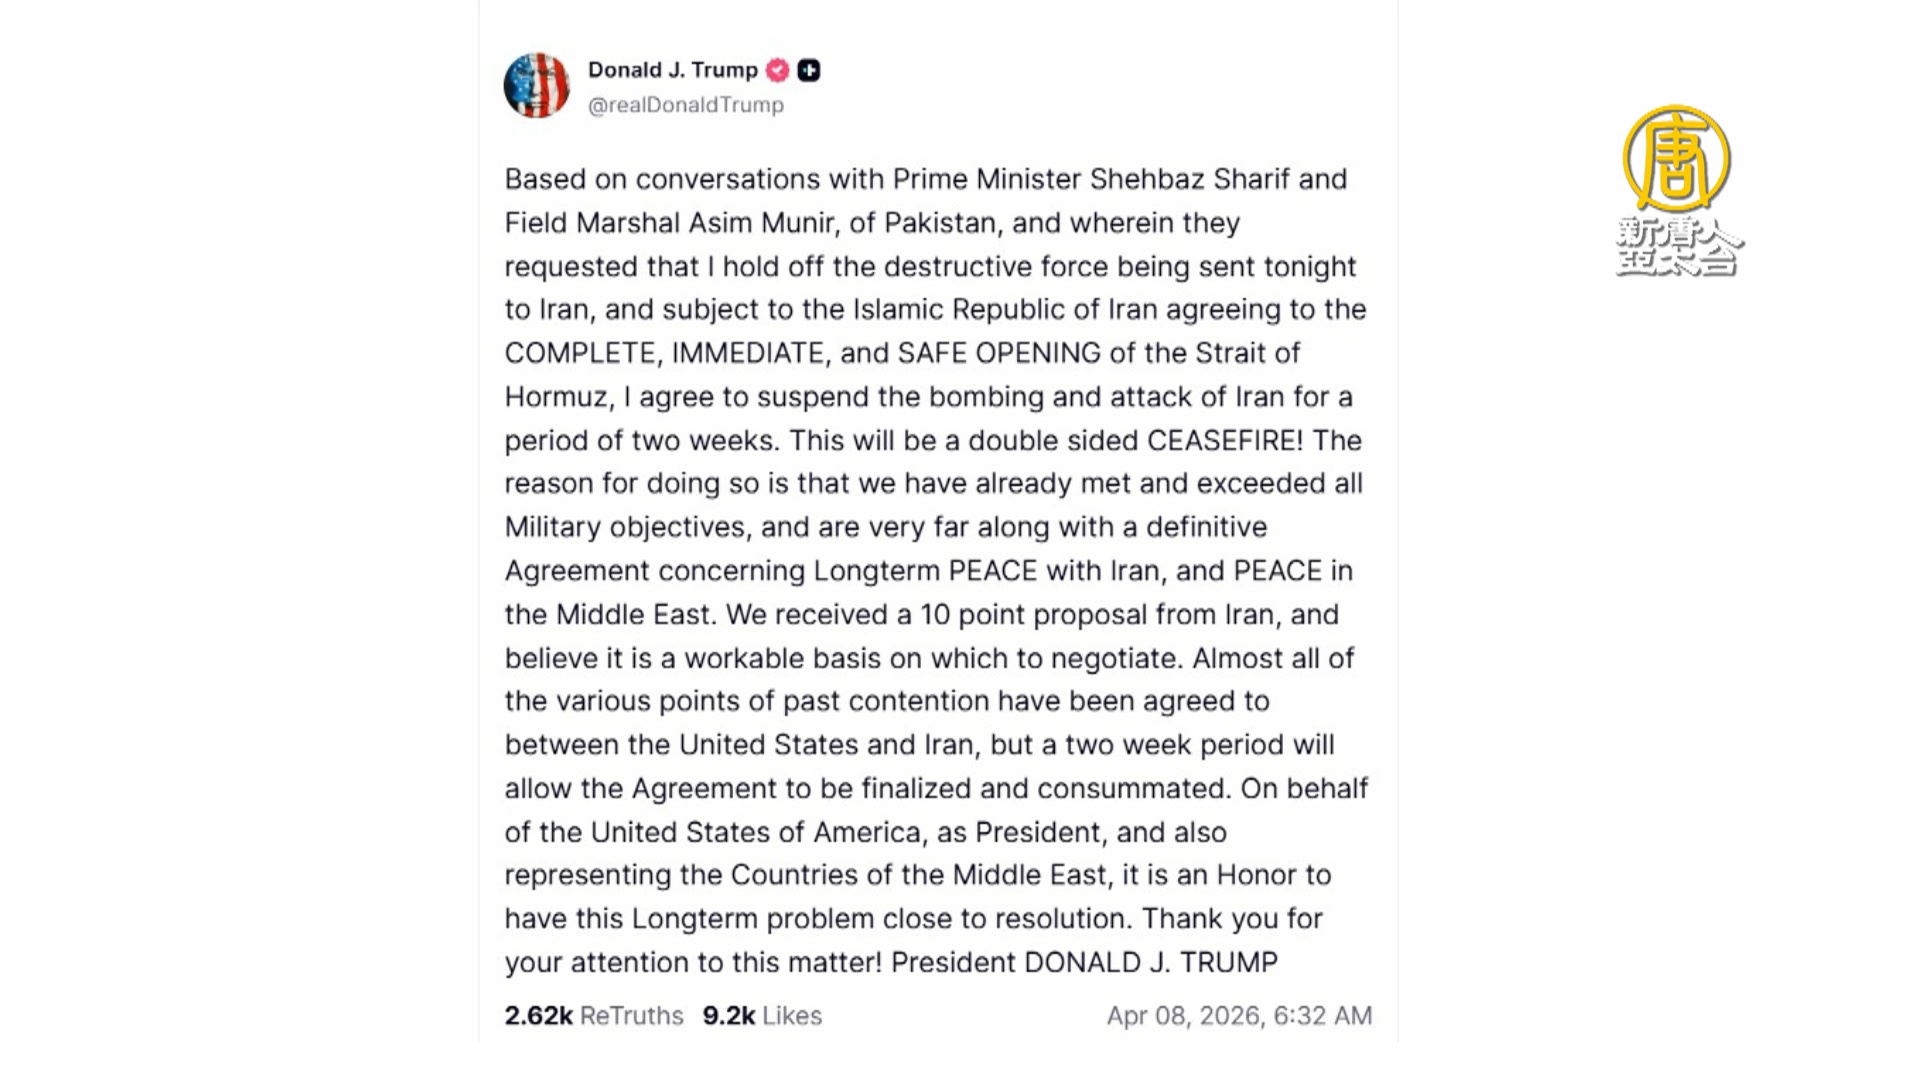Click the word Hormuz in the post

(557, 397)
